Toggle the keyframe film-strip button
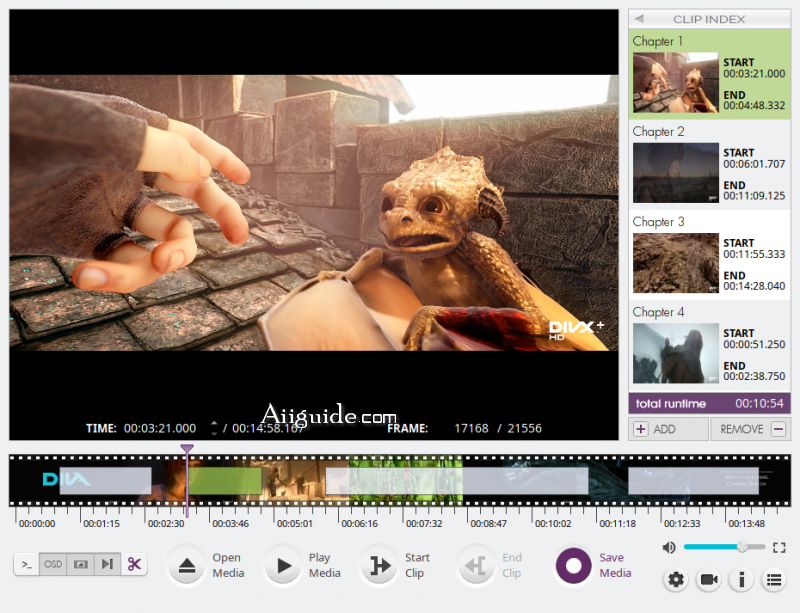 pyautogui.click(x=81, y=564)
